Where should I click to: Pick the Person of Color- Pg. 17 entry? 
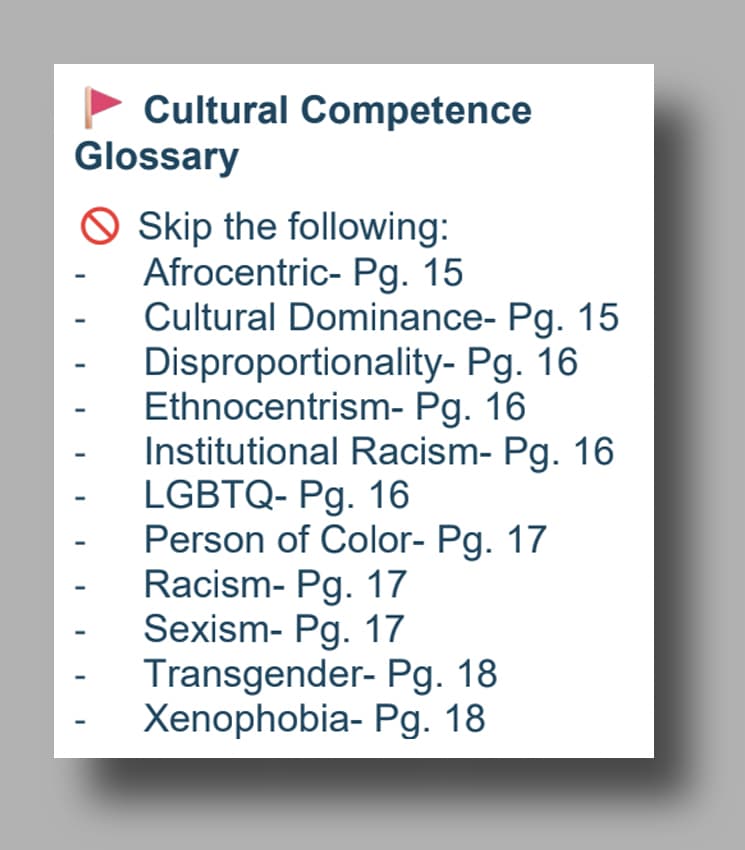(x=345, y=540)
